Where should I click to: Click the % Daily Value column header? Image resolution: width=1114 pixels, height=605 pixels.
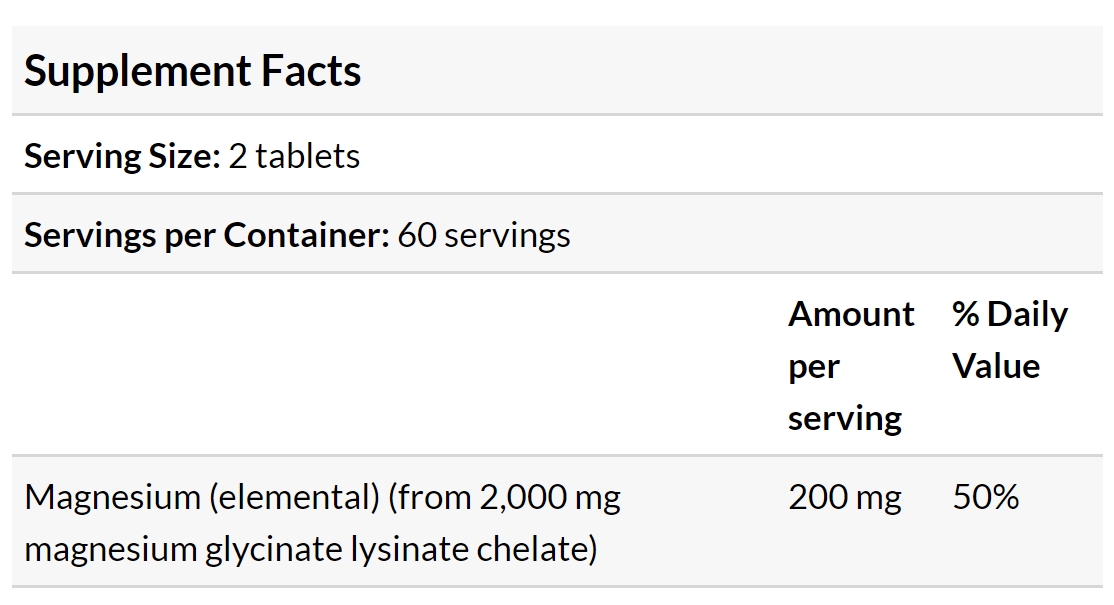(x=1010, y=340)
